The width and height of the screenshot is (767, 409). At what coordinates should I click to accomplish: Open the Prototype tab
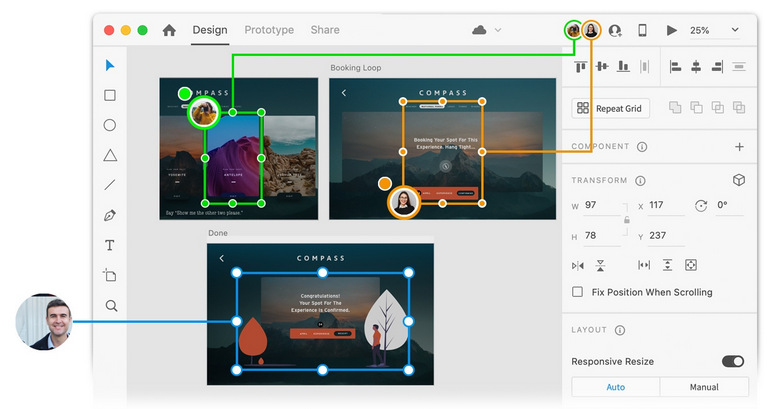[269, 30]
